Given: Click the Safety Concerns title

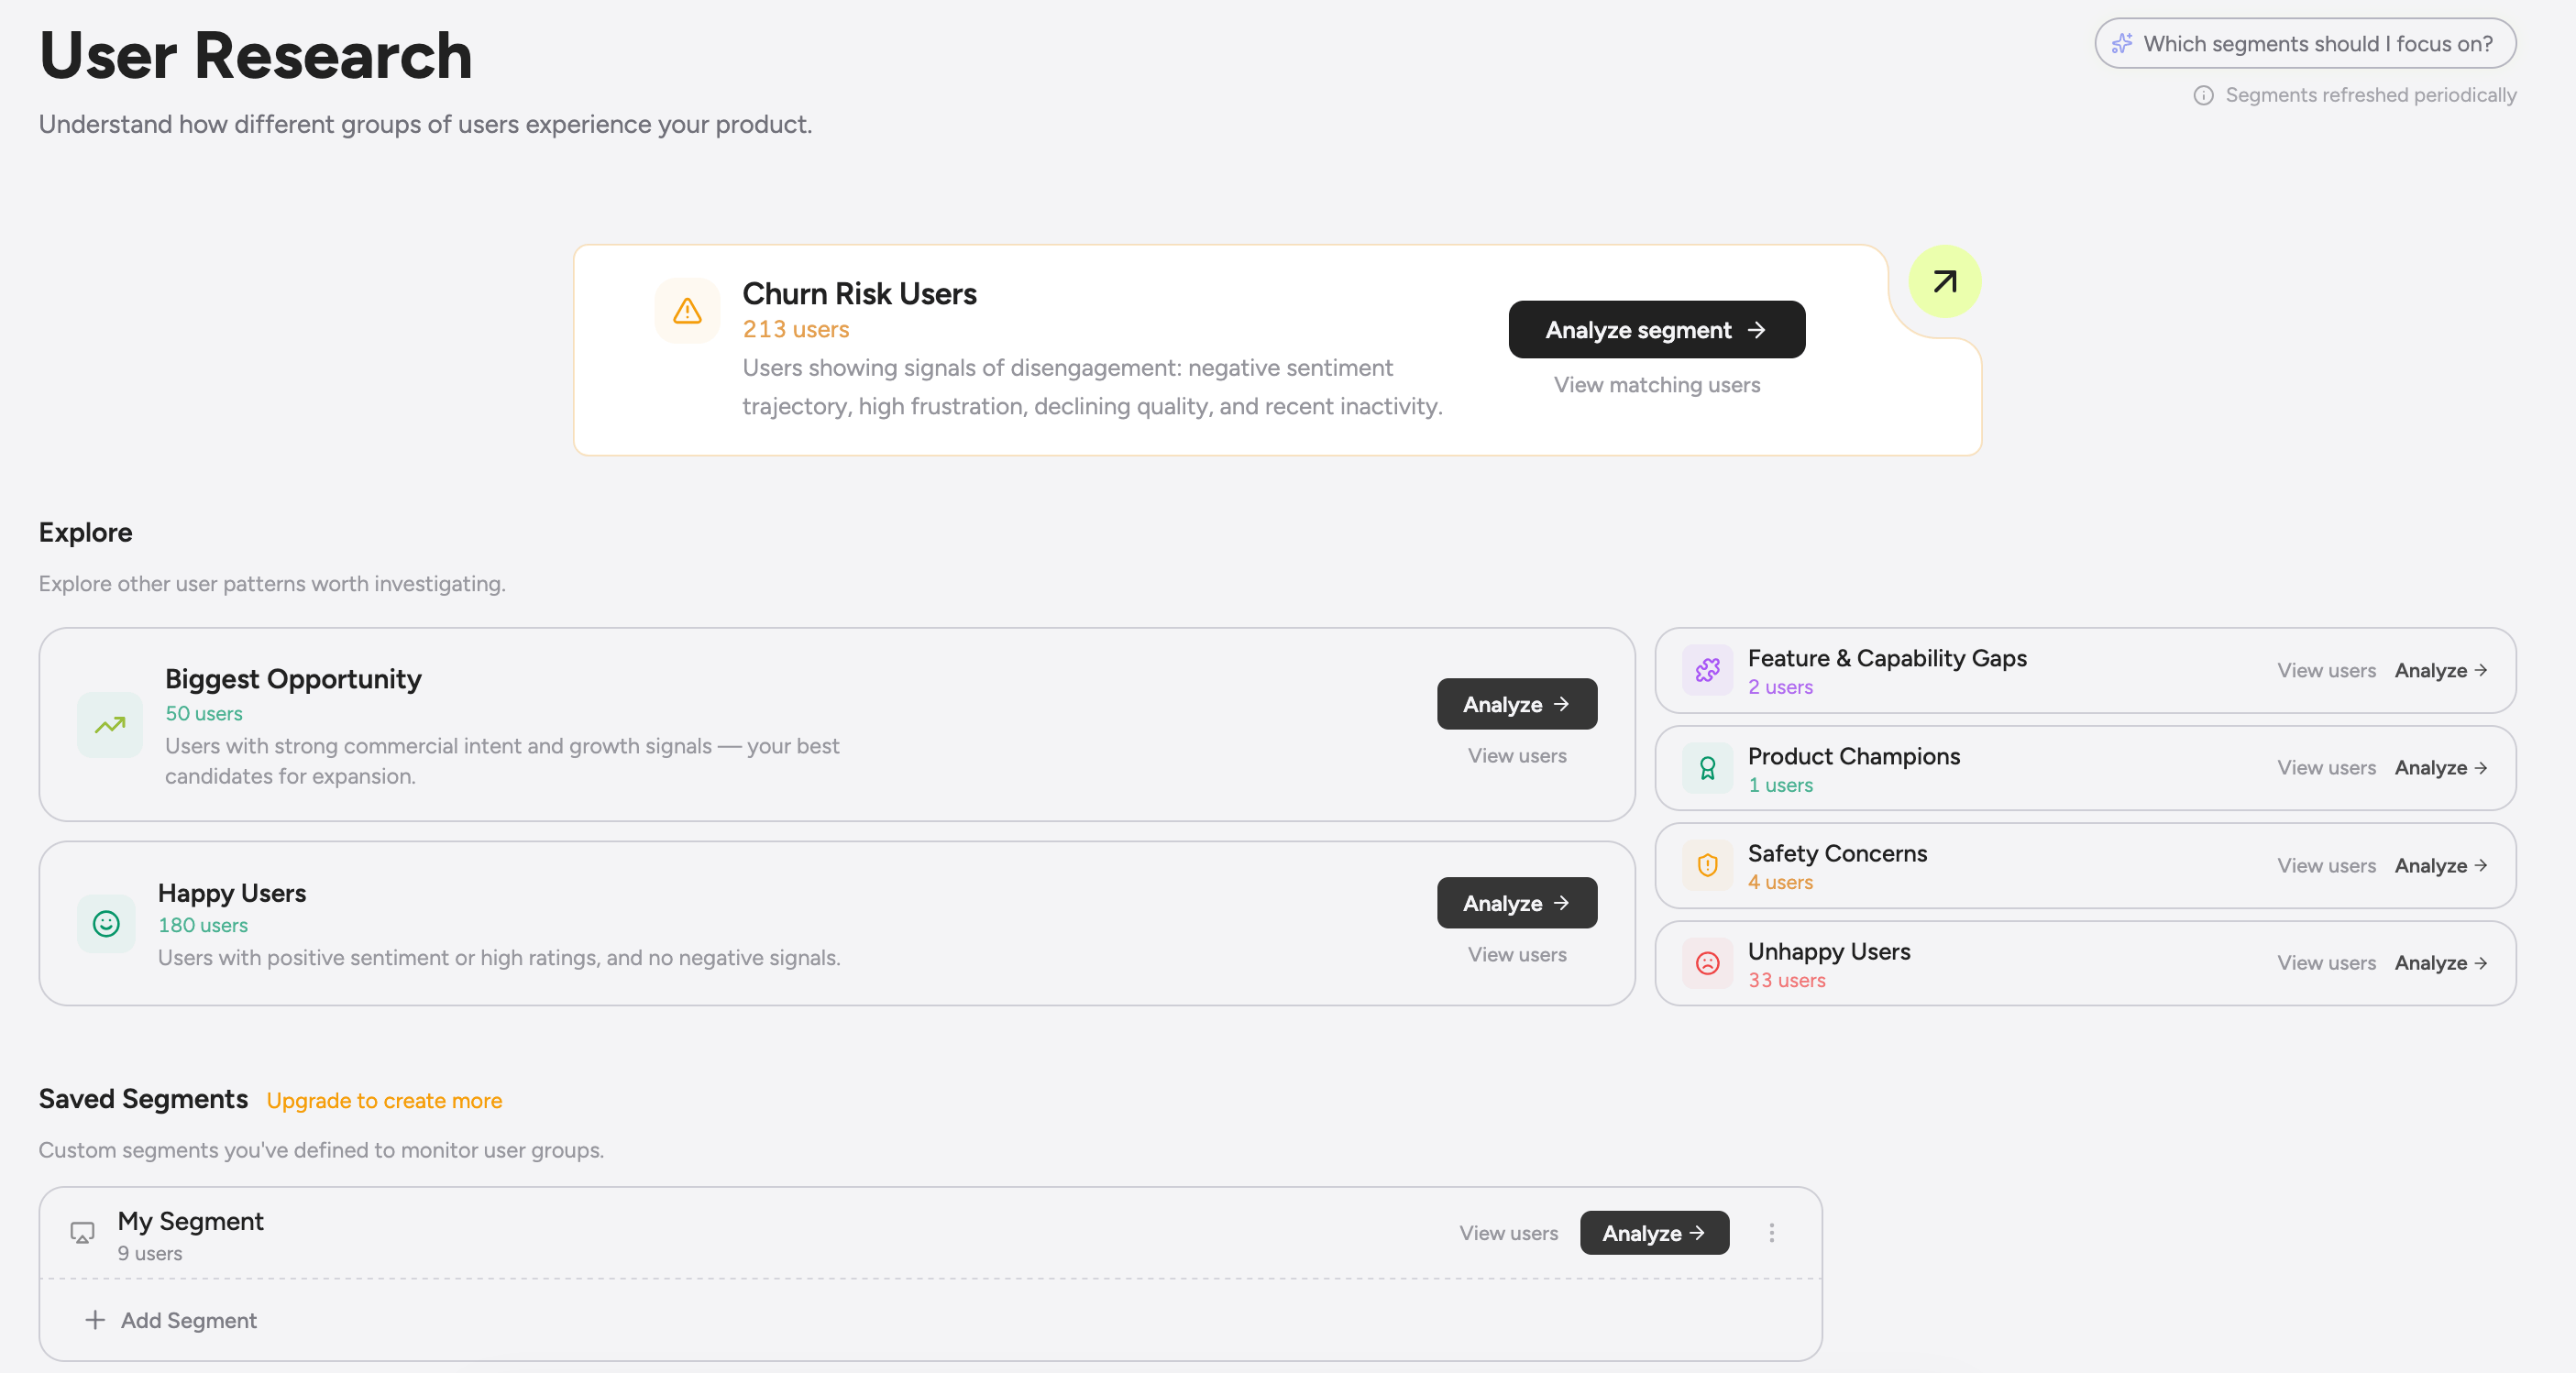Looking at the screenshot, I should (x=1837, y=853).
